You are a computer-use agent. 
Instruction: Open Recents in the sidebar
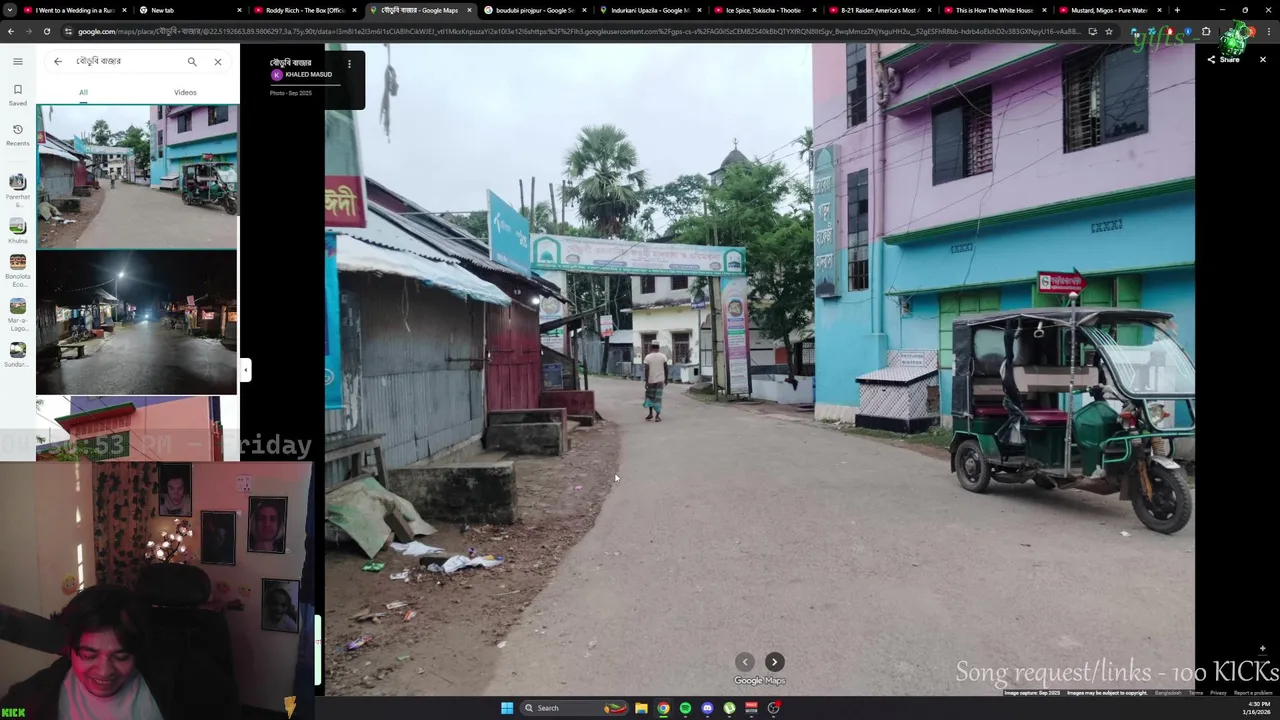coord(17,135)
